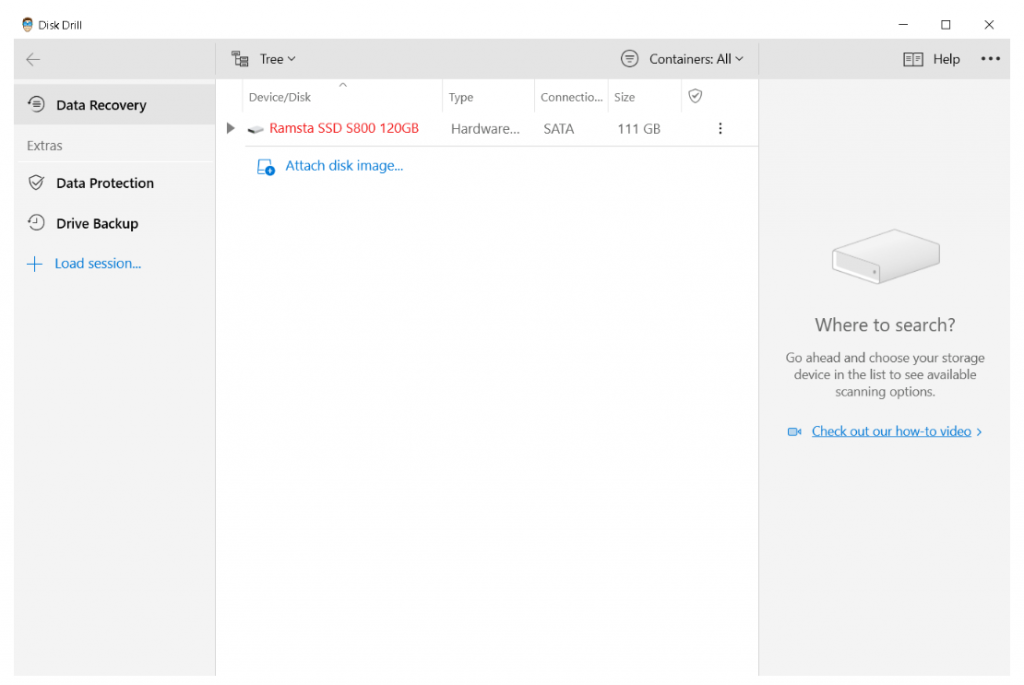Click the Help book icon
This screenshot has width=1024, height=685.
tap(912, 60)
